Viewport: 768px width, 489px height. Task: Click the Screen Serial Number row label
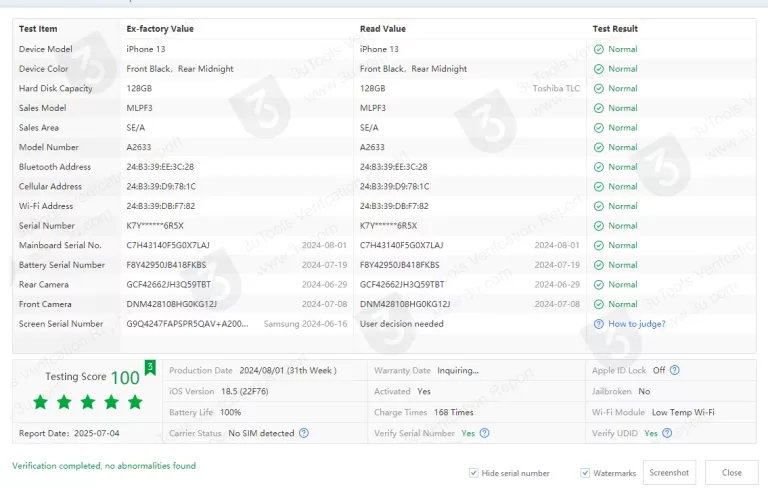point(61,324)
